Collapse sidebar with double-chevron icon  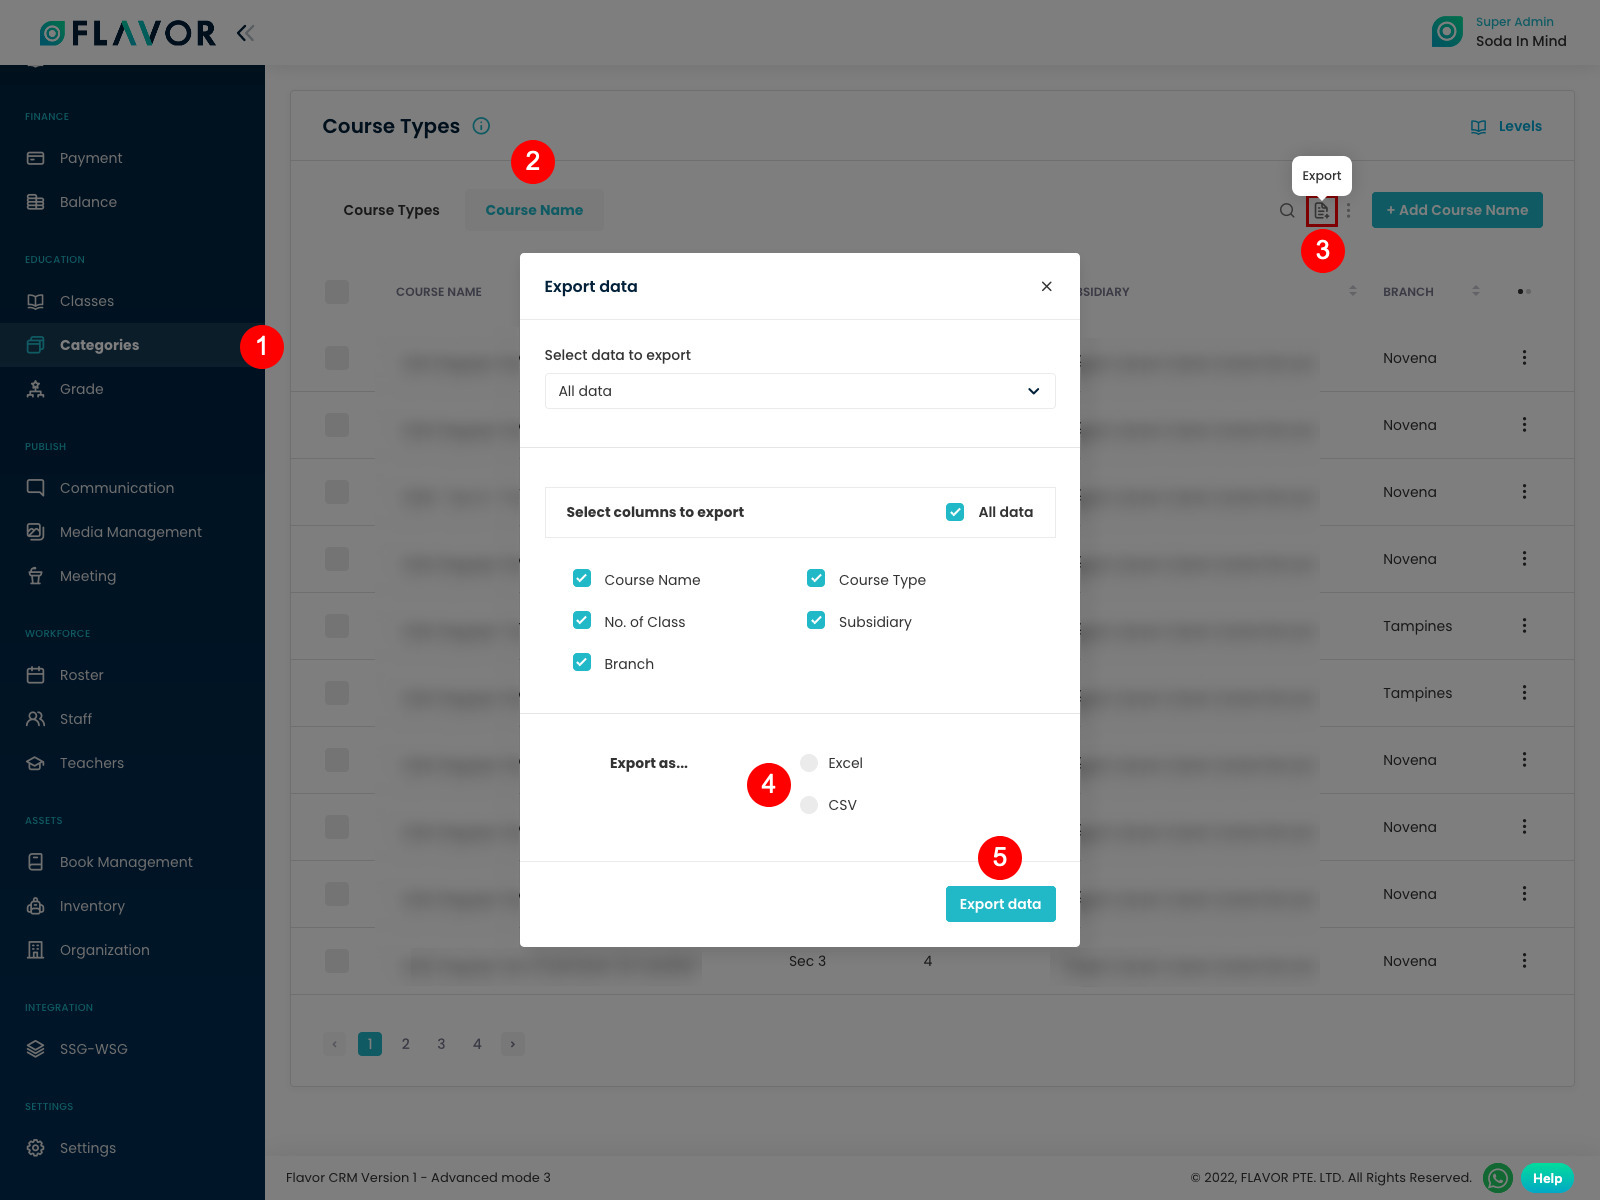pyautogui.click(x=245, y=33)
